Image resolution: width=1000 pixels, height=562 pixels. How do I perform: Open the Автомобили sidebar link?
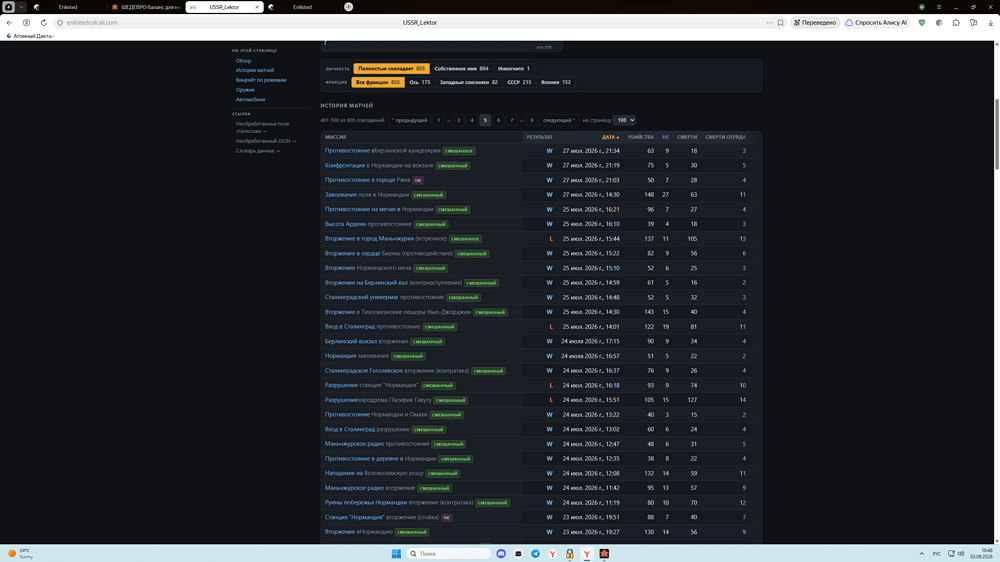pos(250,100)
